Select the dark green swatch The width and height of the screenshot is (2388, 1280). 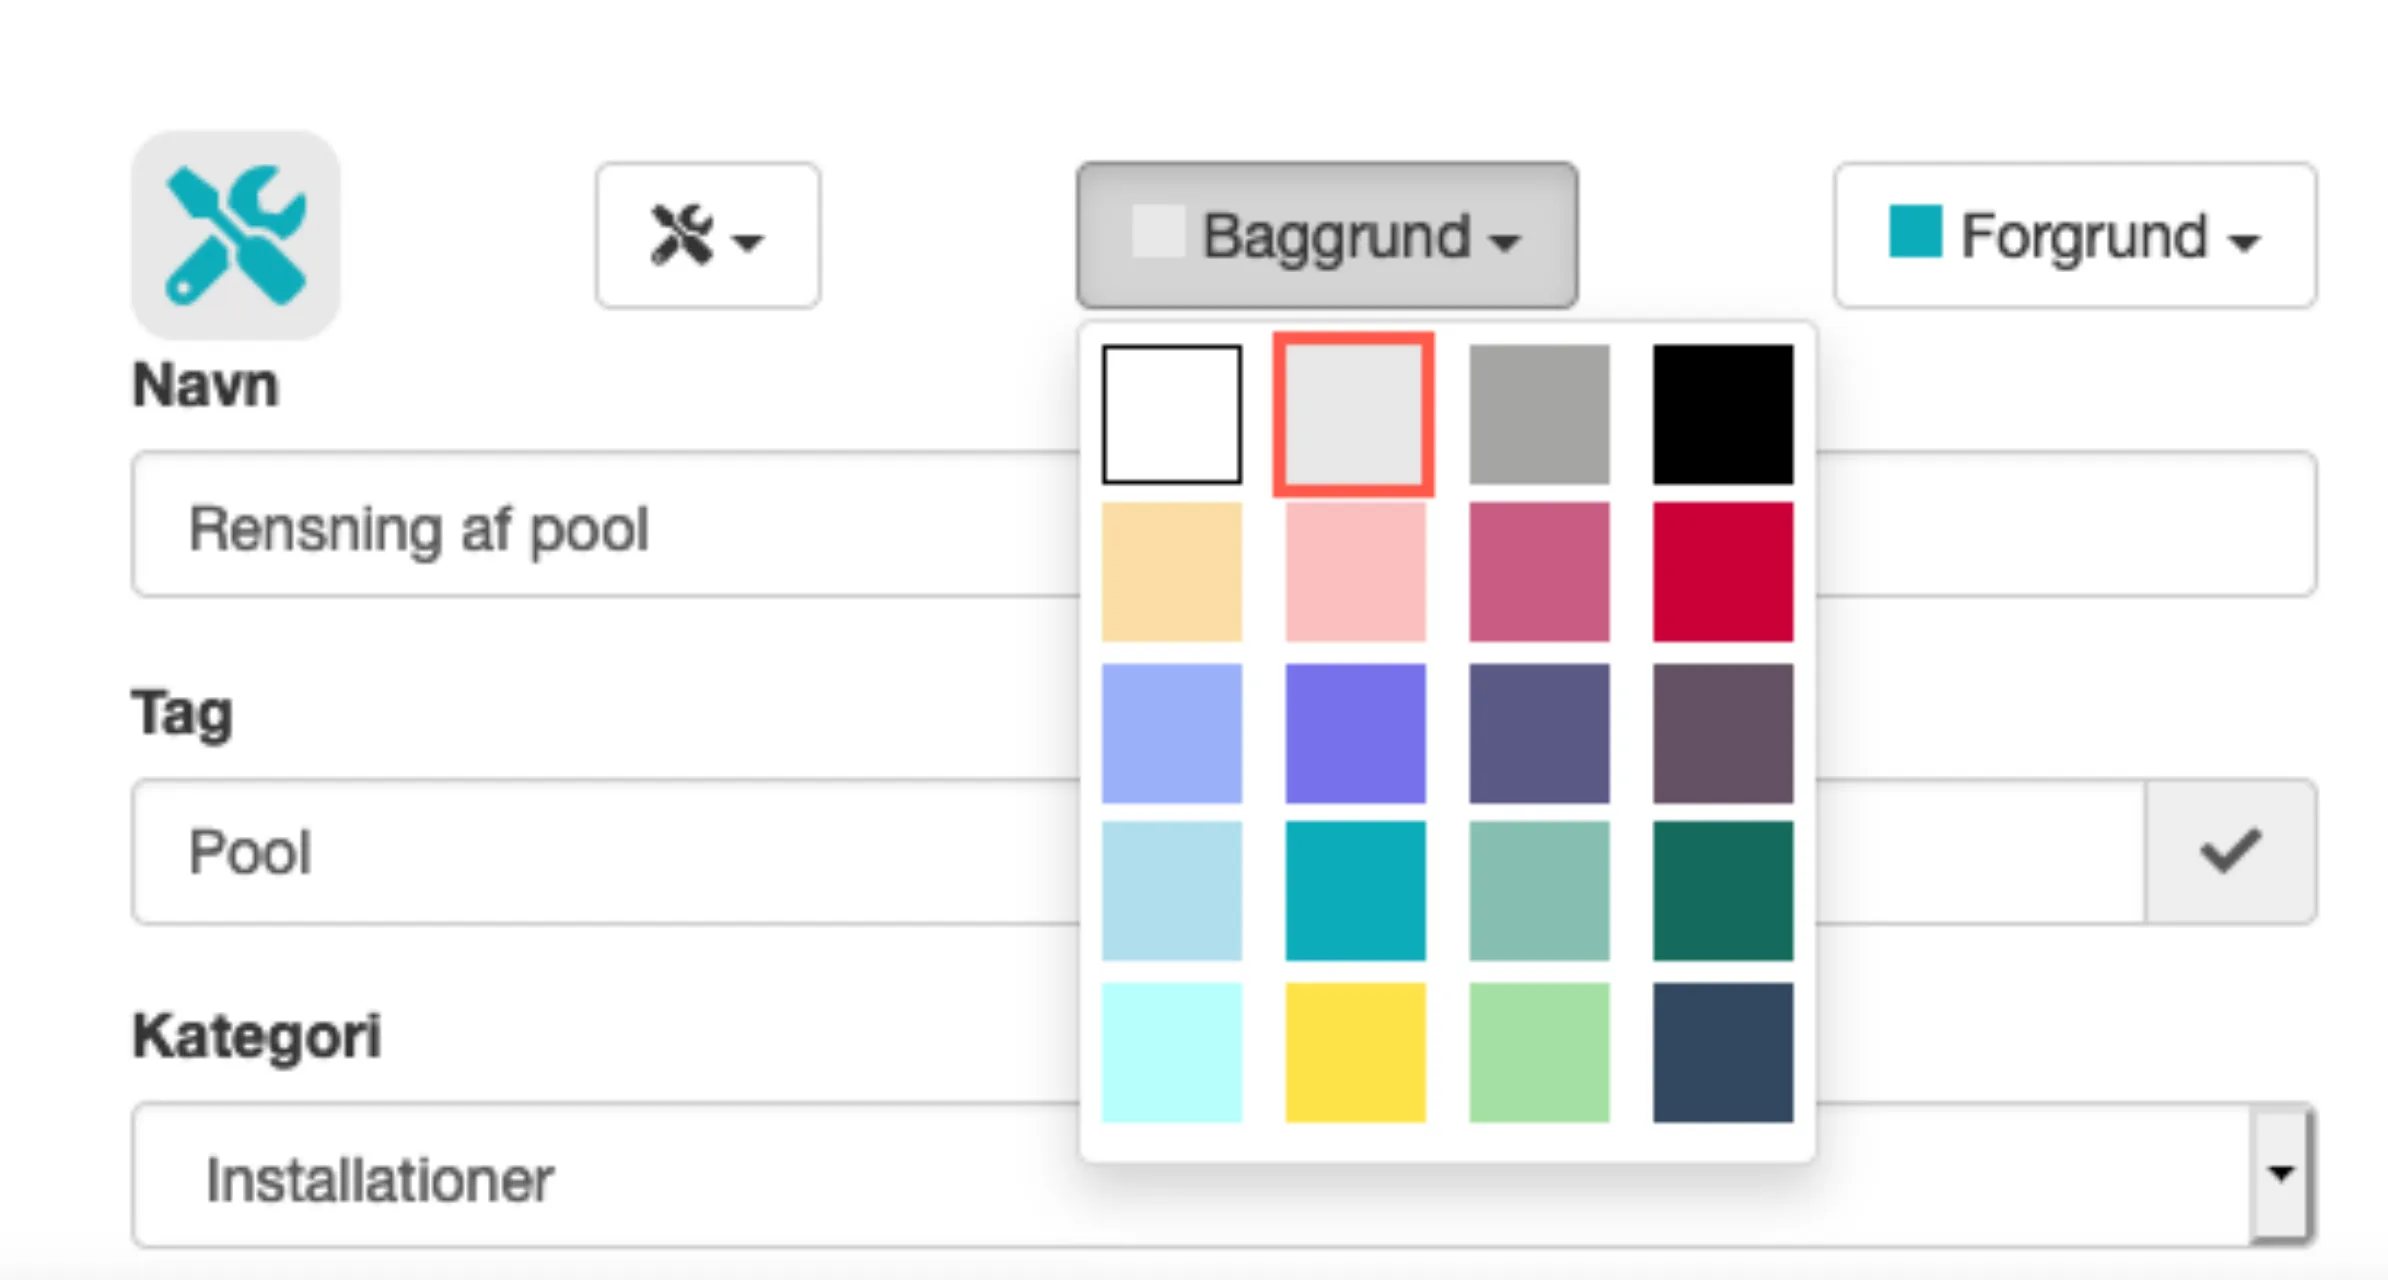click(x=1723, y=891)
